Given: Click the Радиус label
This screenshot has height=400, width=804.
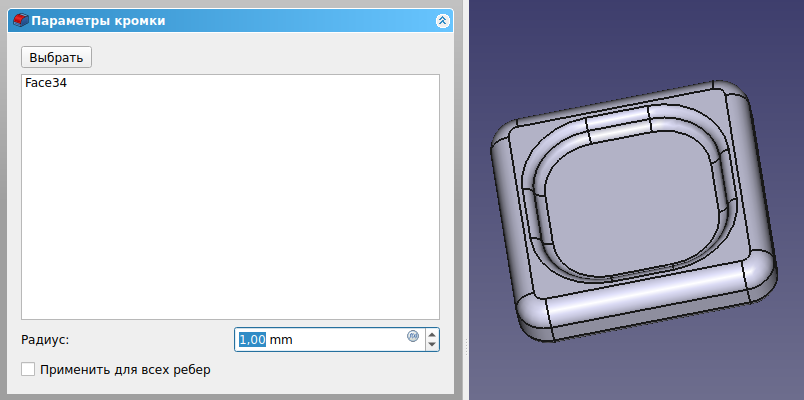Looking at the screenshot, I should coord(45,339).
